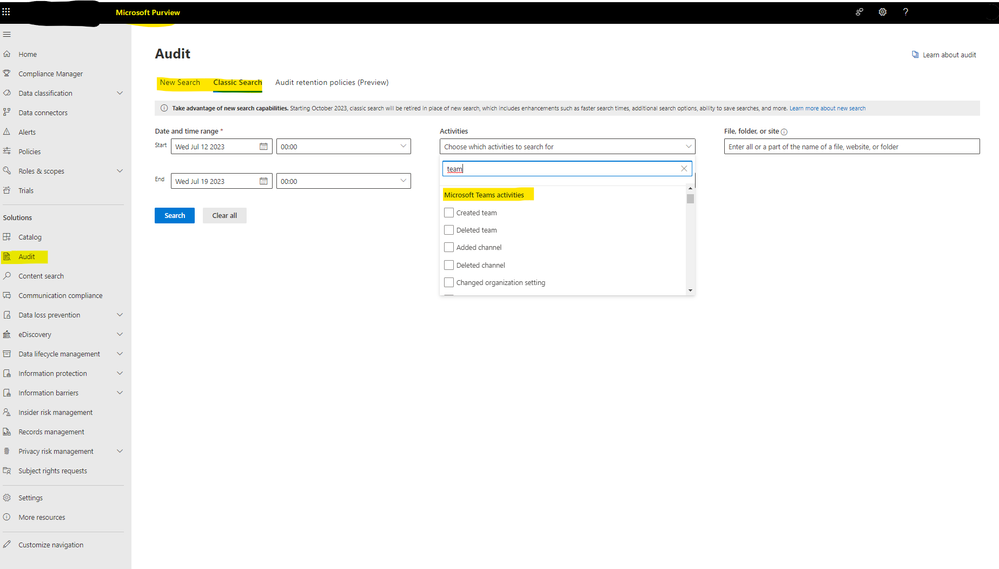Open More resources in the sidebar
This screenshot has width=999, height=569.
tap(41, 517)
